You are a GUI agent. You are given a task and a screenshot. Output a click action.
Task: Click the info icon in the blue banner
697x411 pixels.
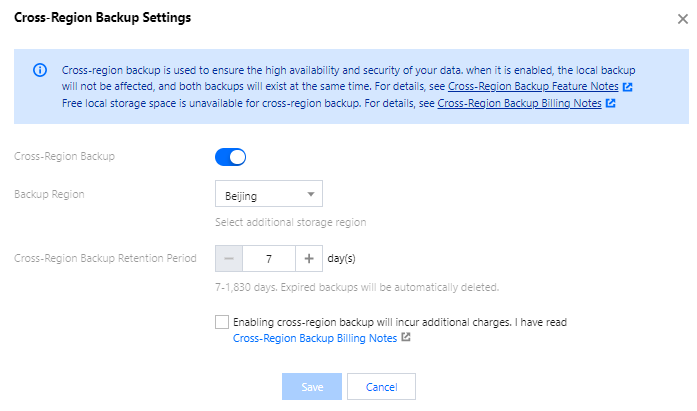coord(40,71)
